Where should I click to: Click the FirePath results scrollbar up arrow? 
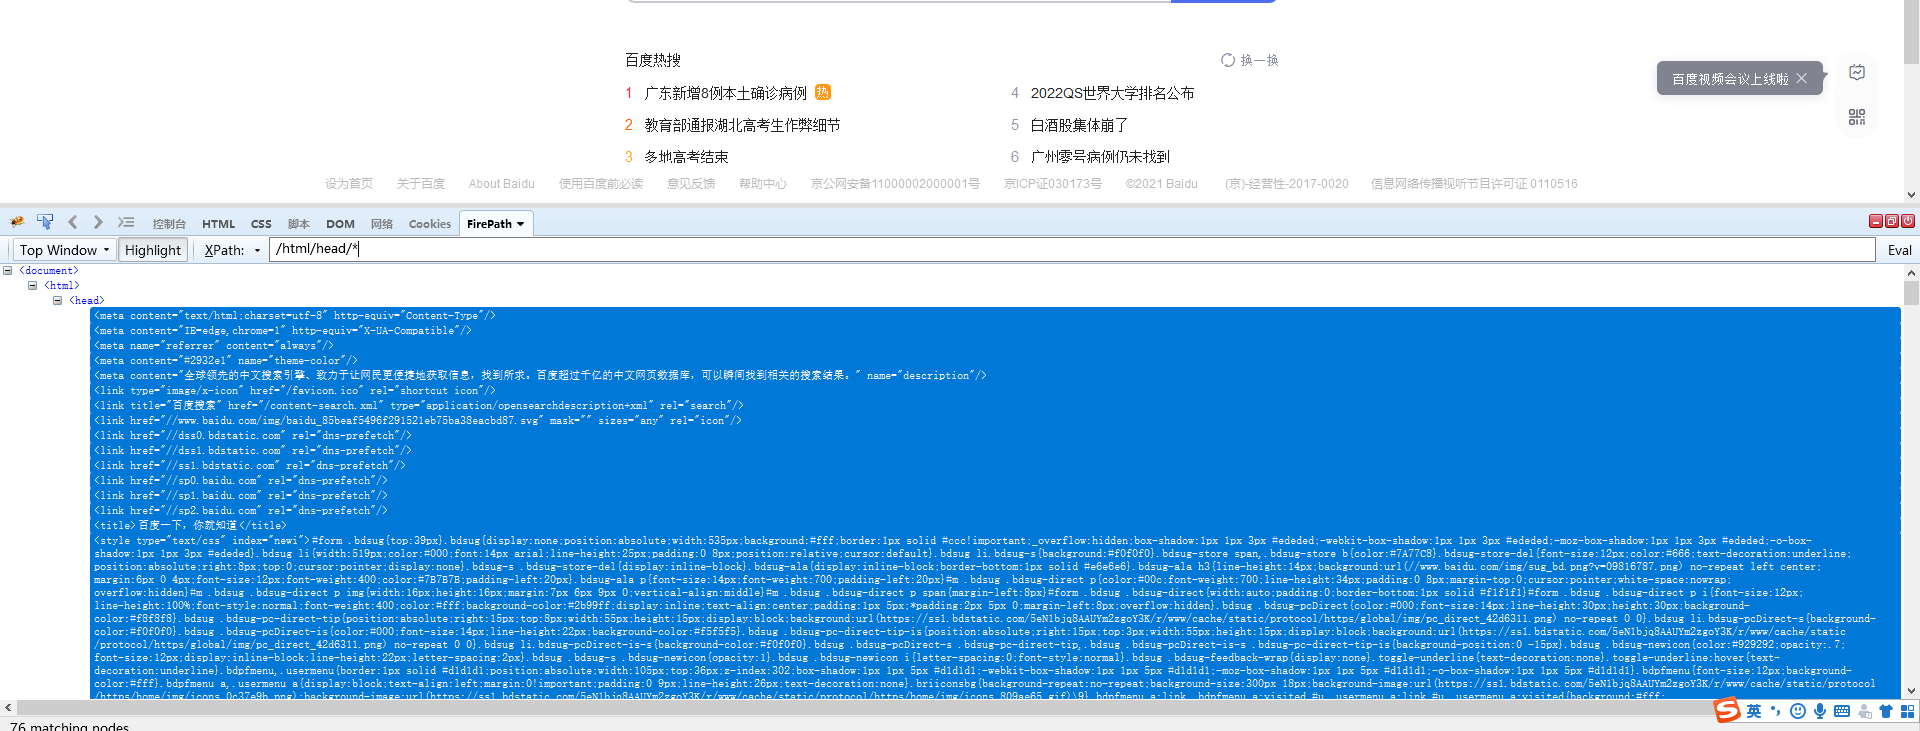pos(1911,272)
